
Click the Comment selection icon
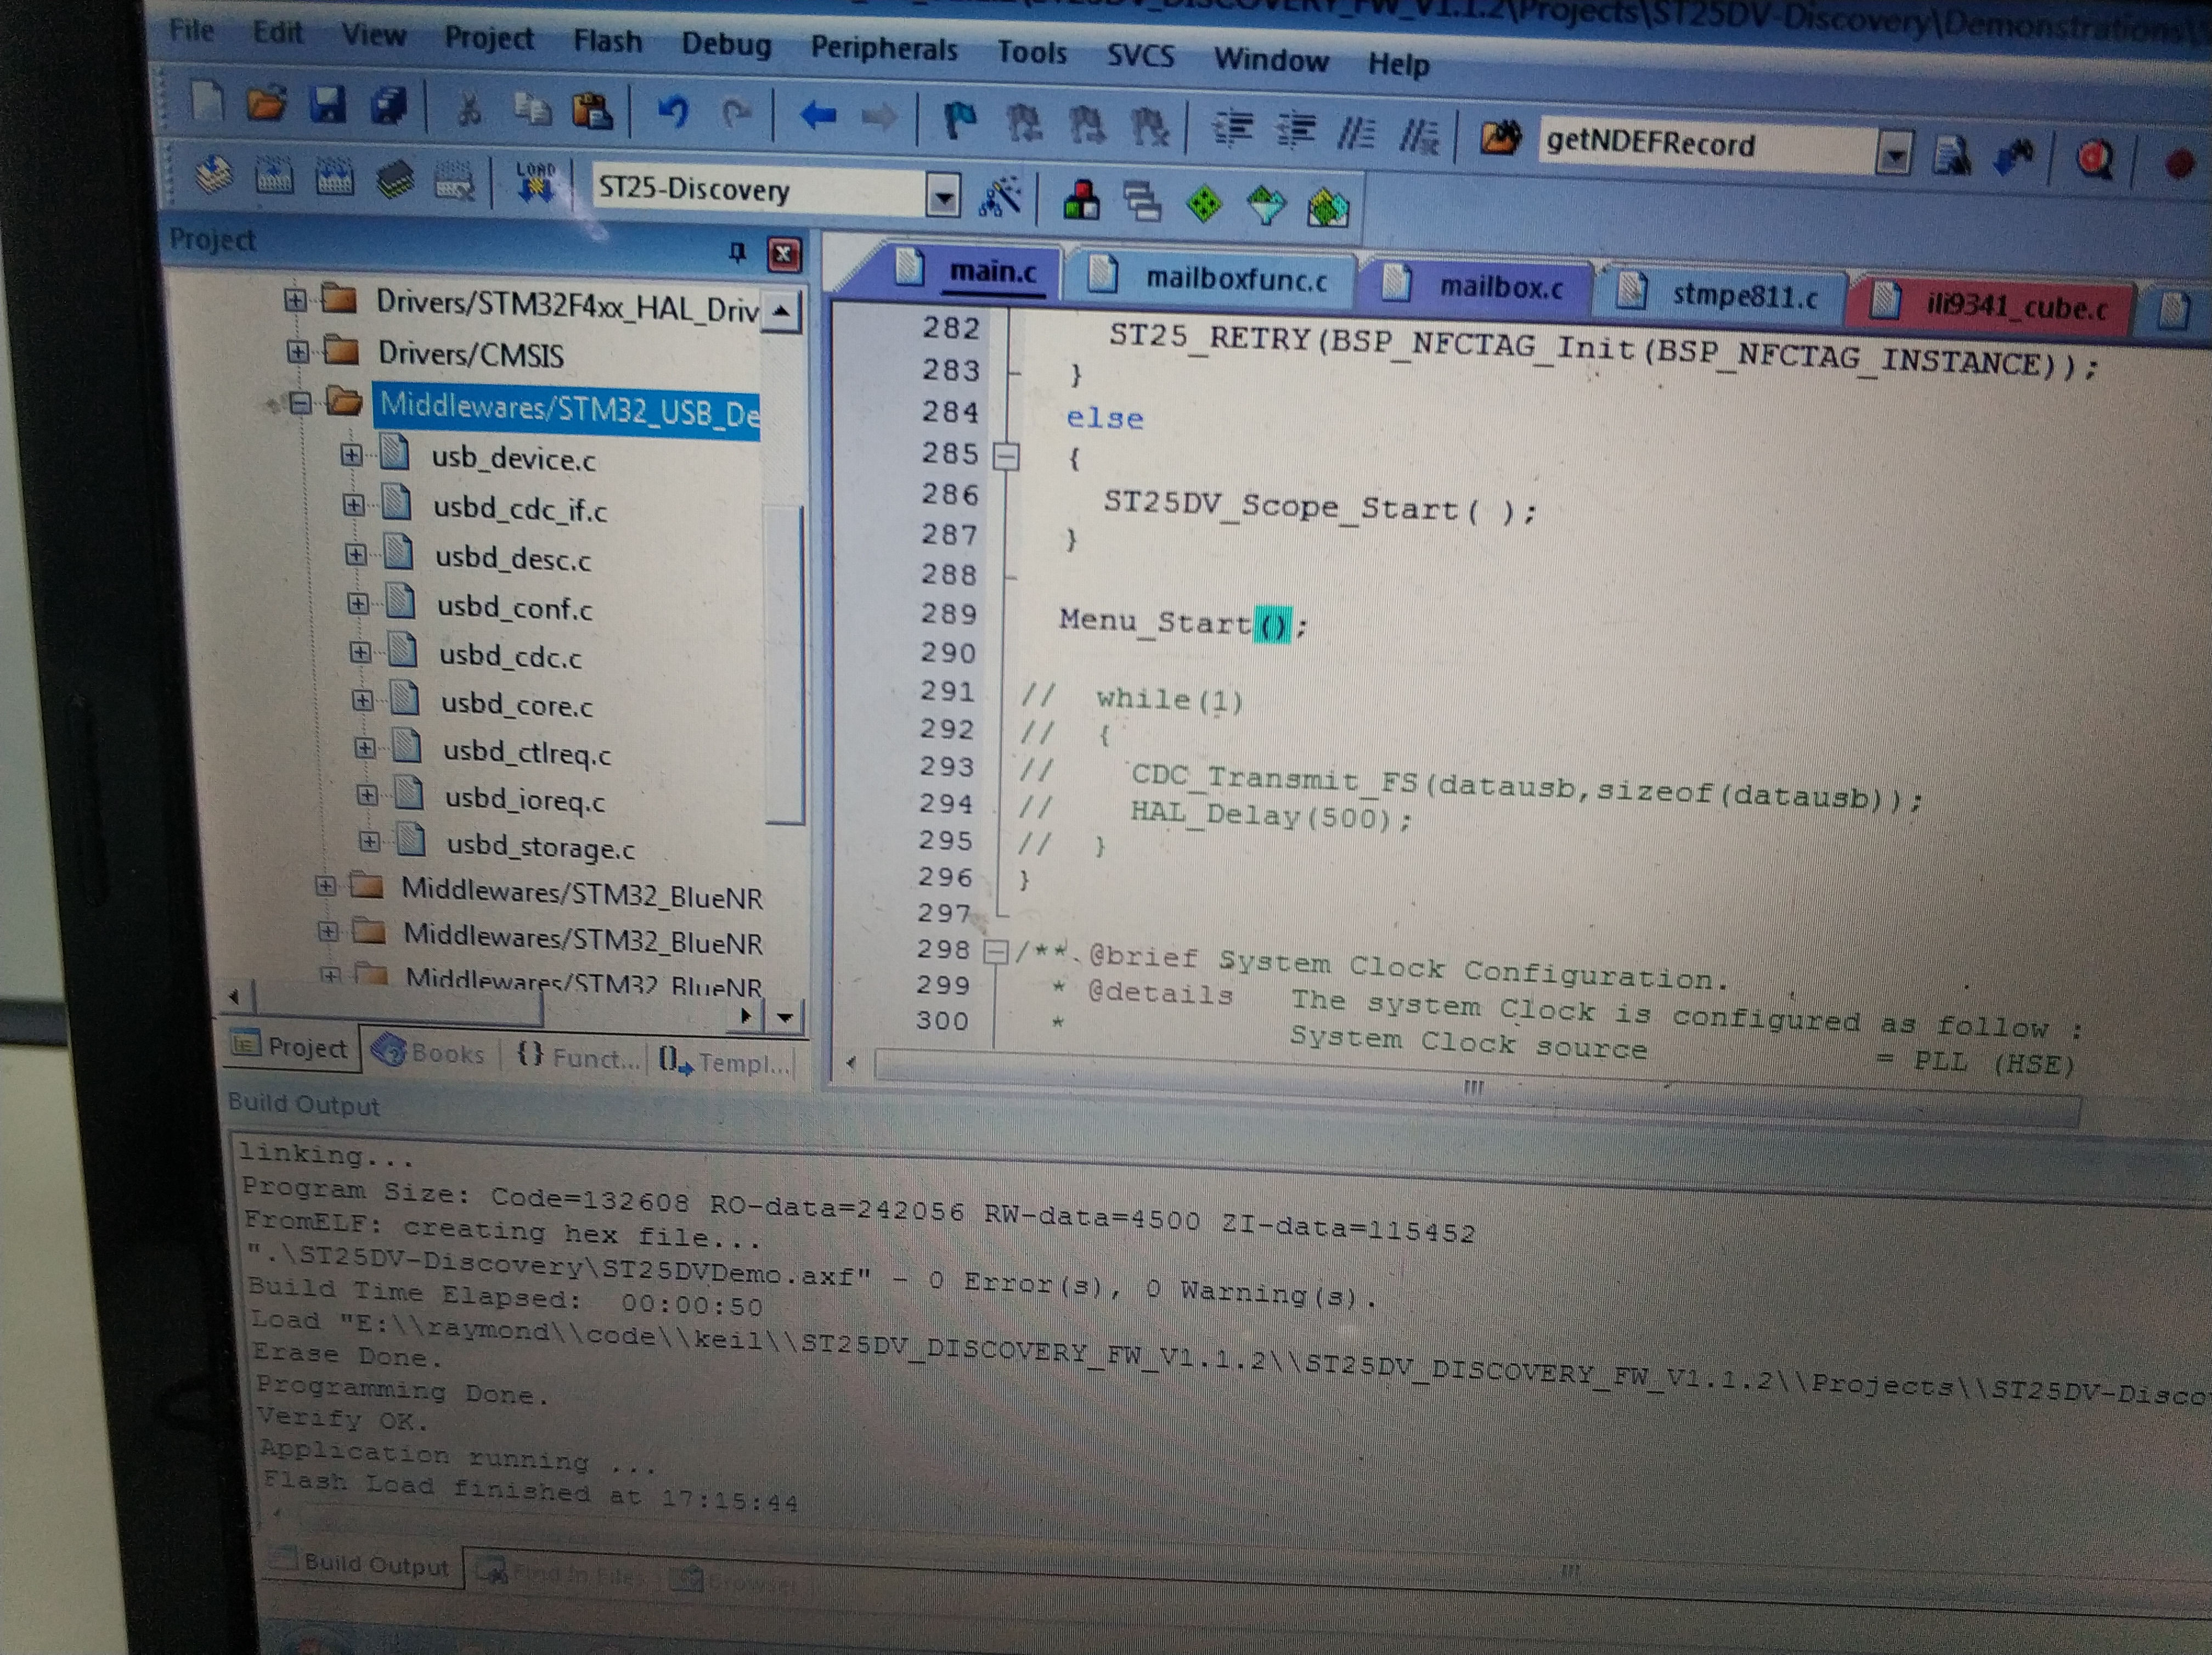1357,132
